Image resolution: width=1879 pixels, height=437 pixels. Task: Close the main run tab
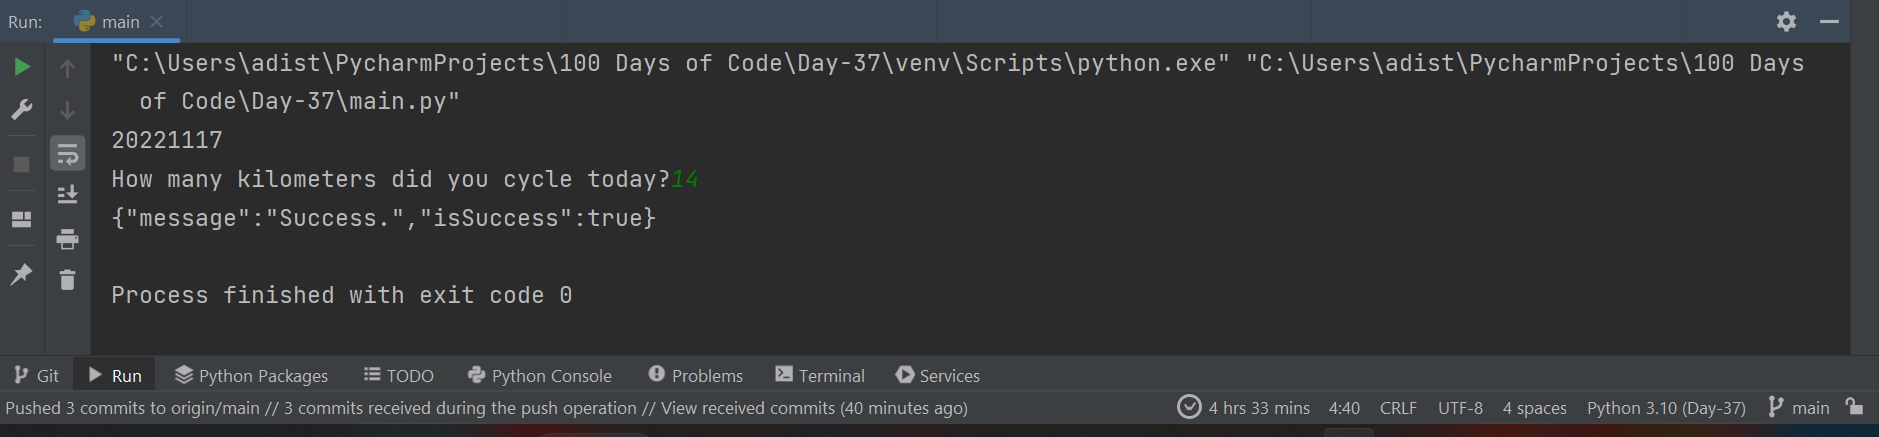156,21
